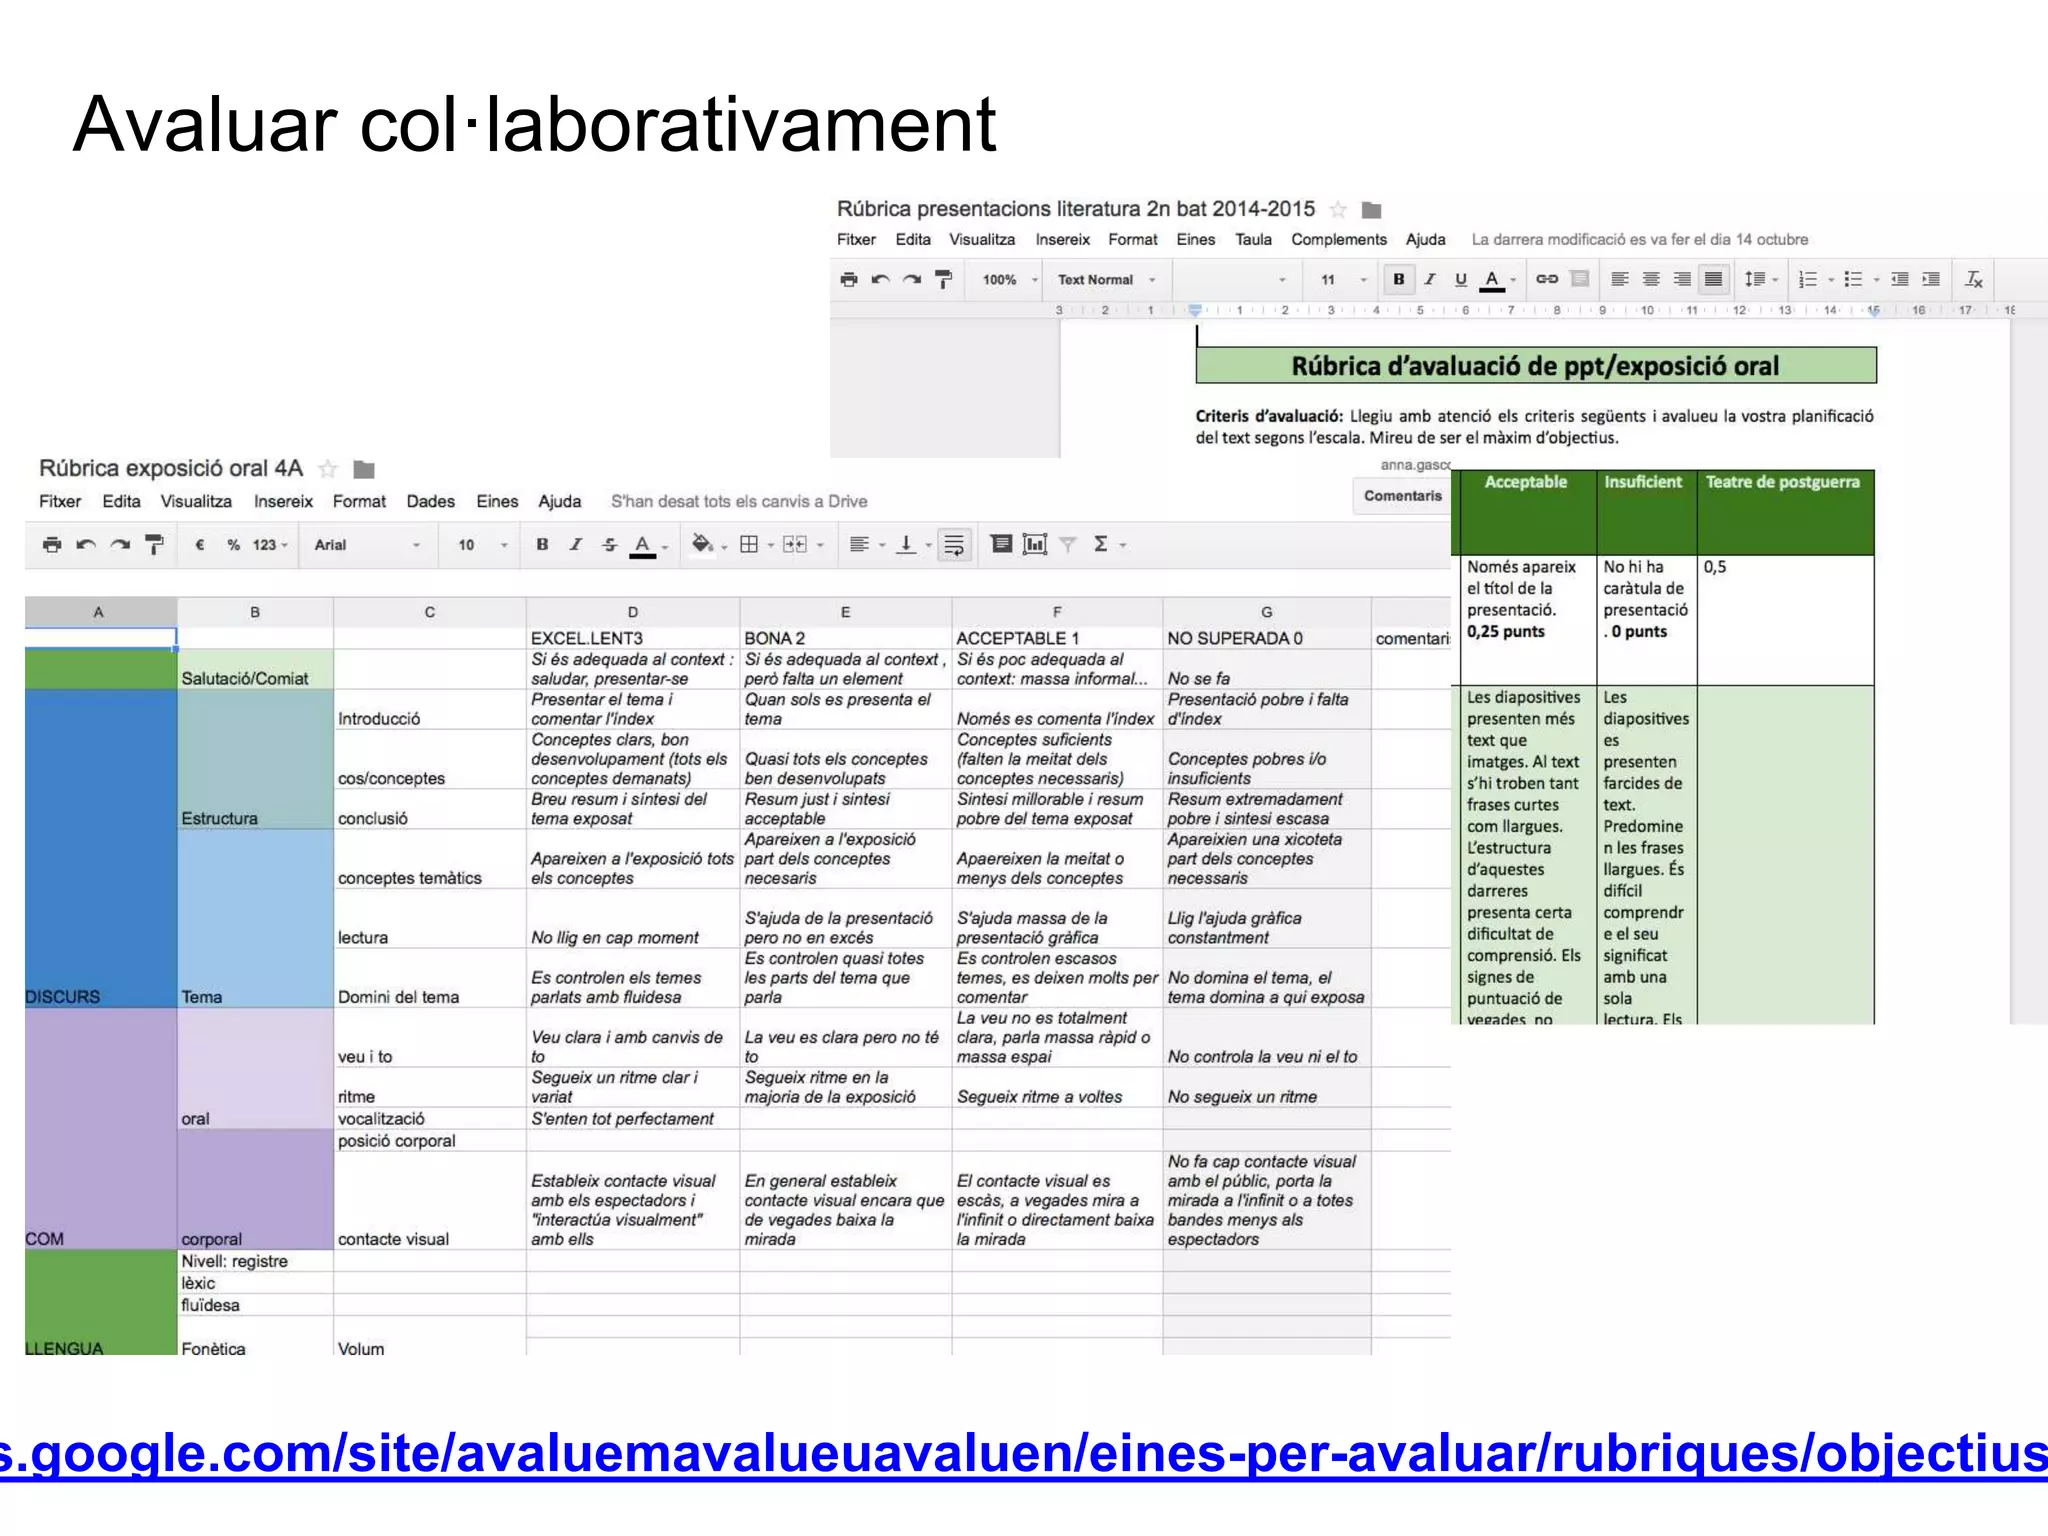Click document title Rúbrica presentacions literatura

point(1075,209)
